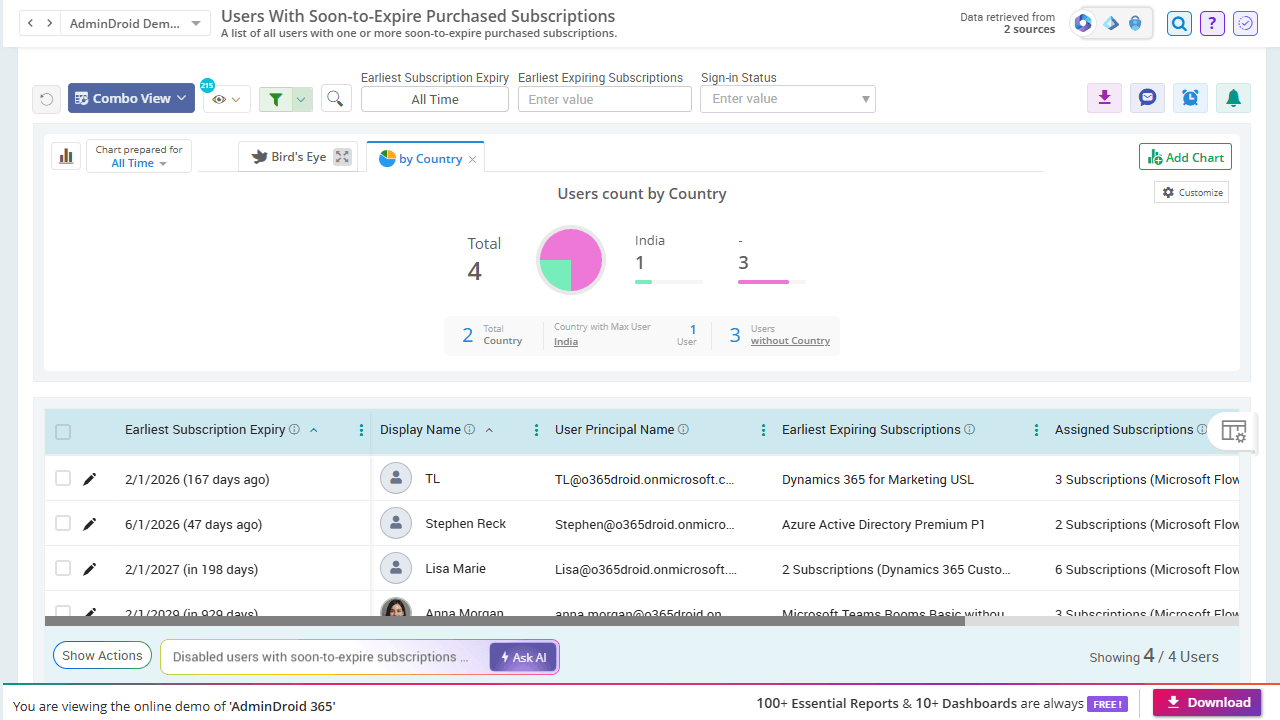Open the search magnifier beside the filter

coord(336,99)
